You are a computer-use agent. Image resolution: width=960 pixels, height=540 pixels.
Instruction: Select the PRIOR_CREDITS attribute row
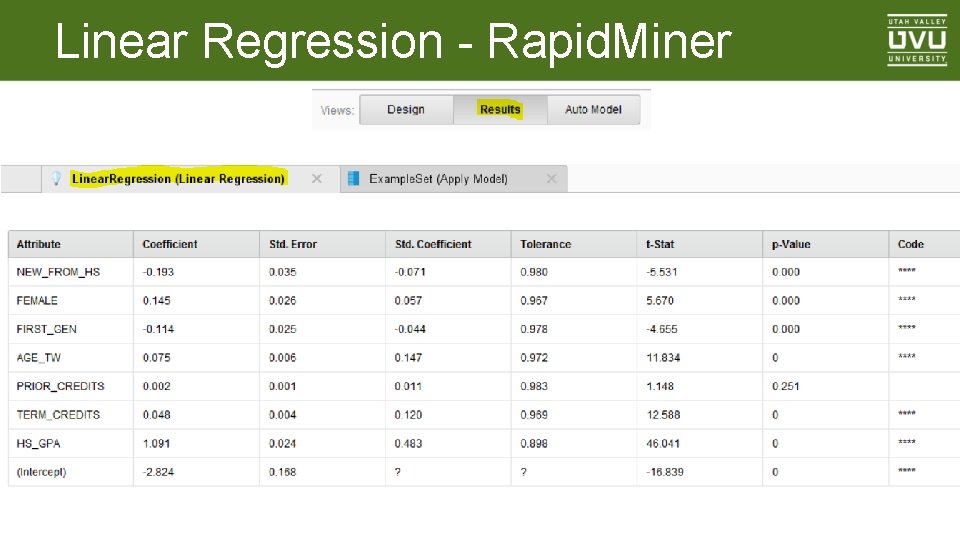(484, 386)
